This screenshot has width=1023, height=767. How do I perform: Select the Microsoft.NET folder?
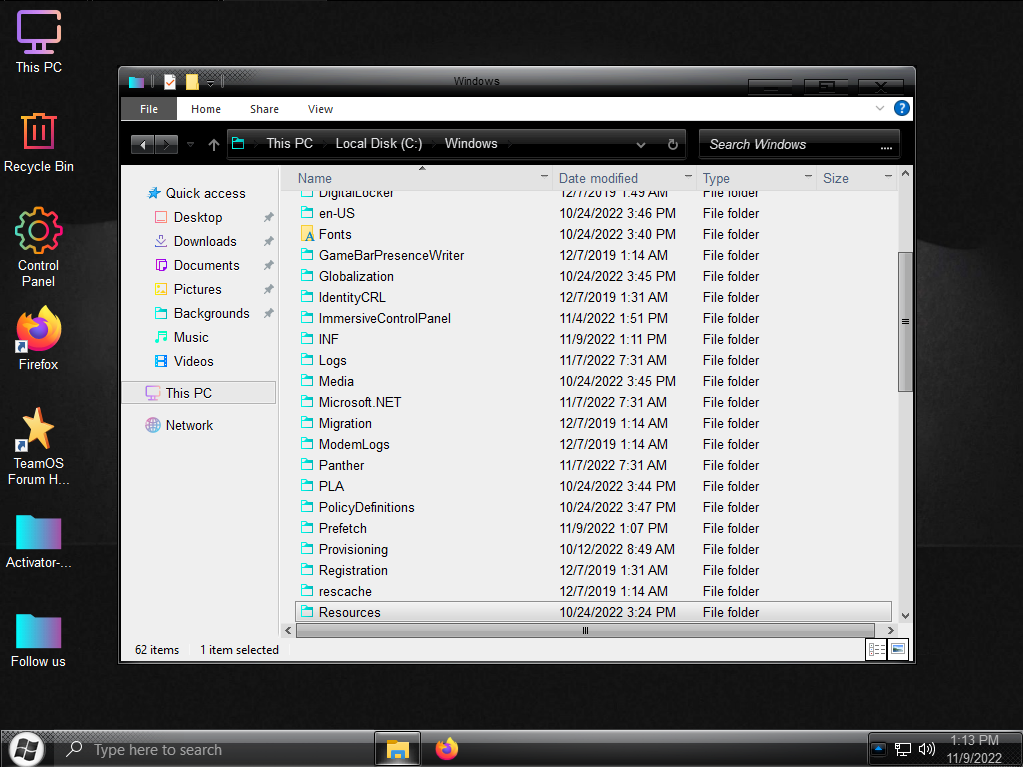point(359,402)
